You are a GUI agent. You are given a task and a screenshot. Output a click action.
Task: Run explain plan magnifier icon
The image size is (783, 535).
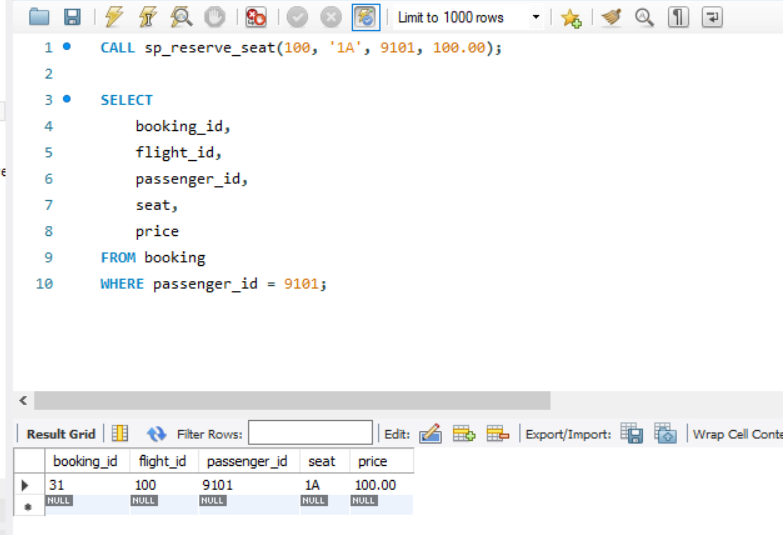click(181, 17)
